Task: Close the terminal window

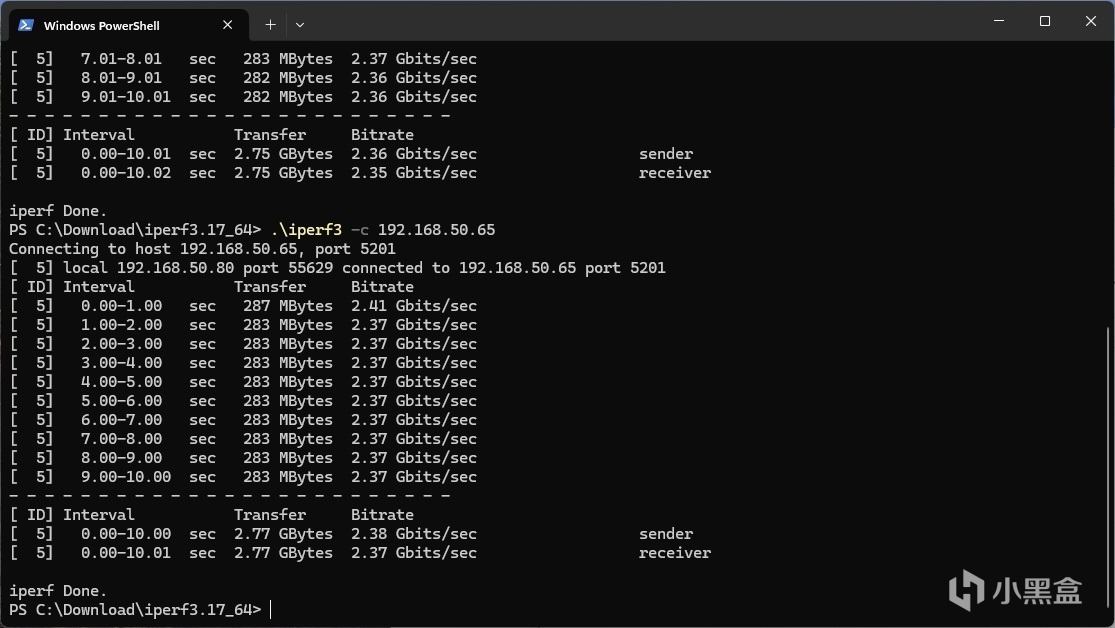Action: [x=1090, y=21]
